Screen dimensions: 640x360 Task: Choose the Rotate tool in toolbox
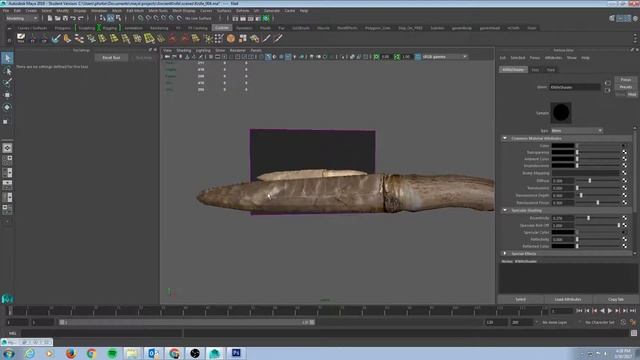[x=7, y=107]
